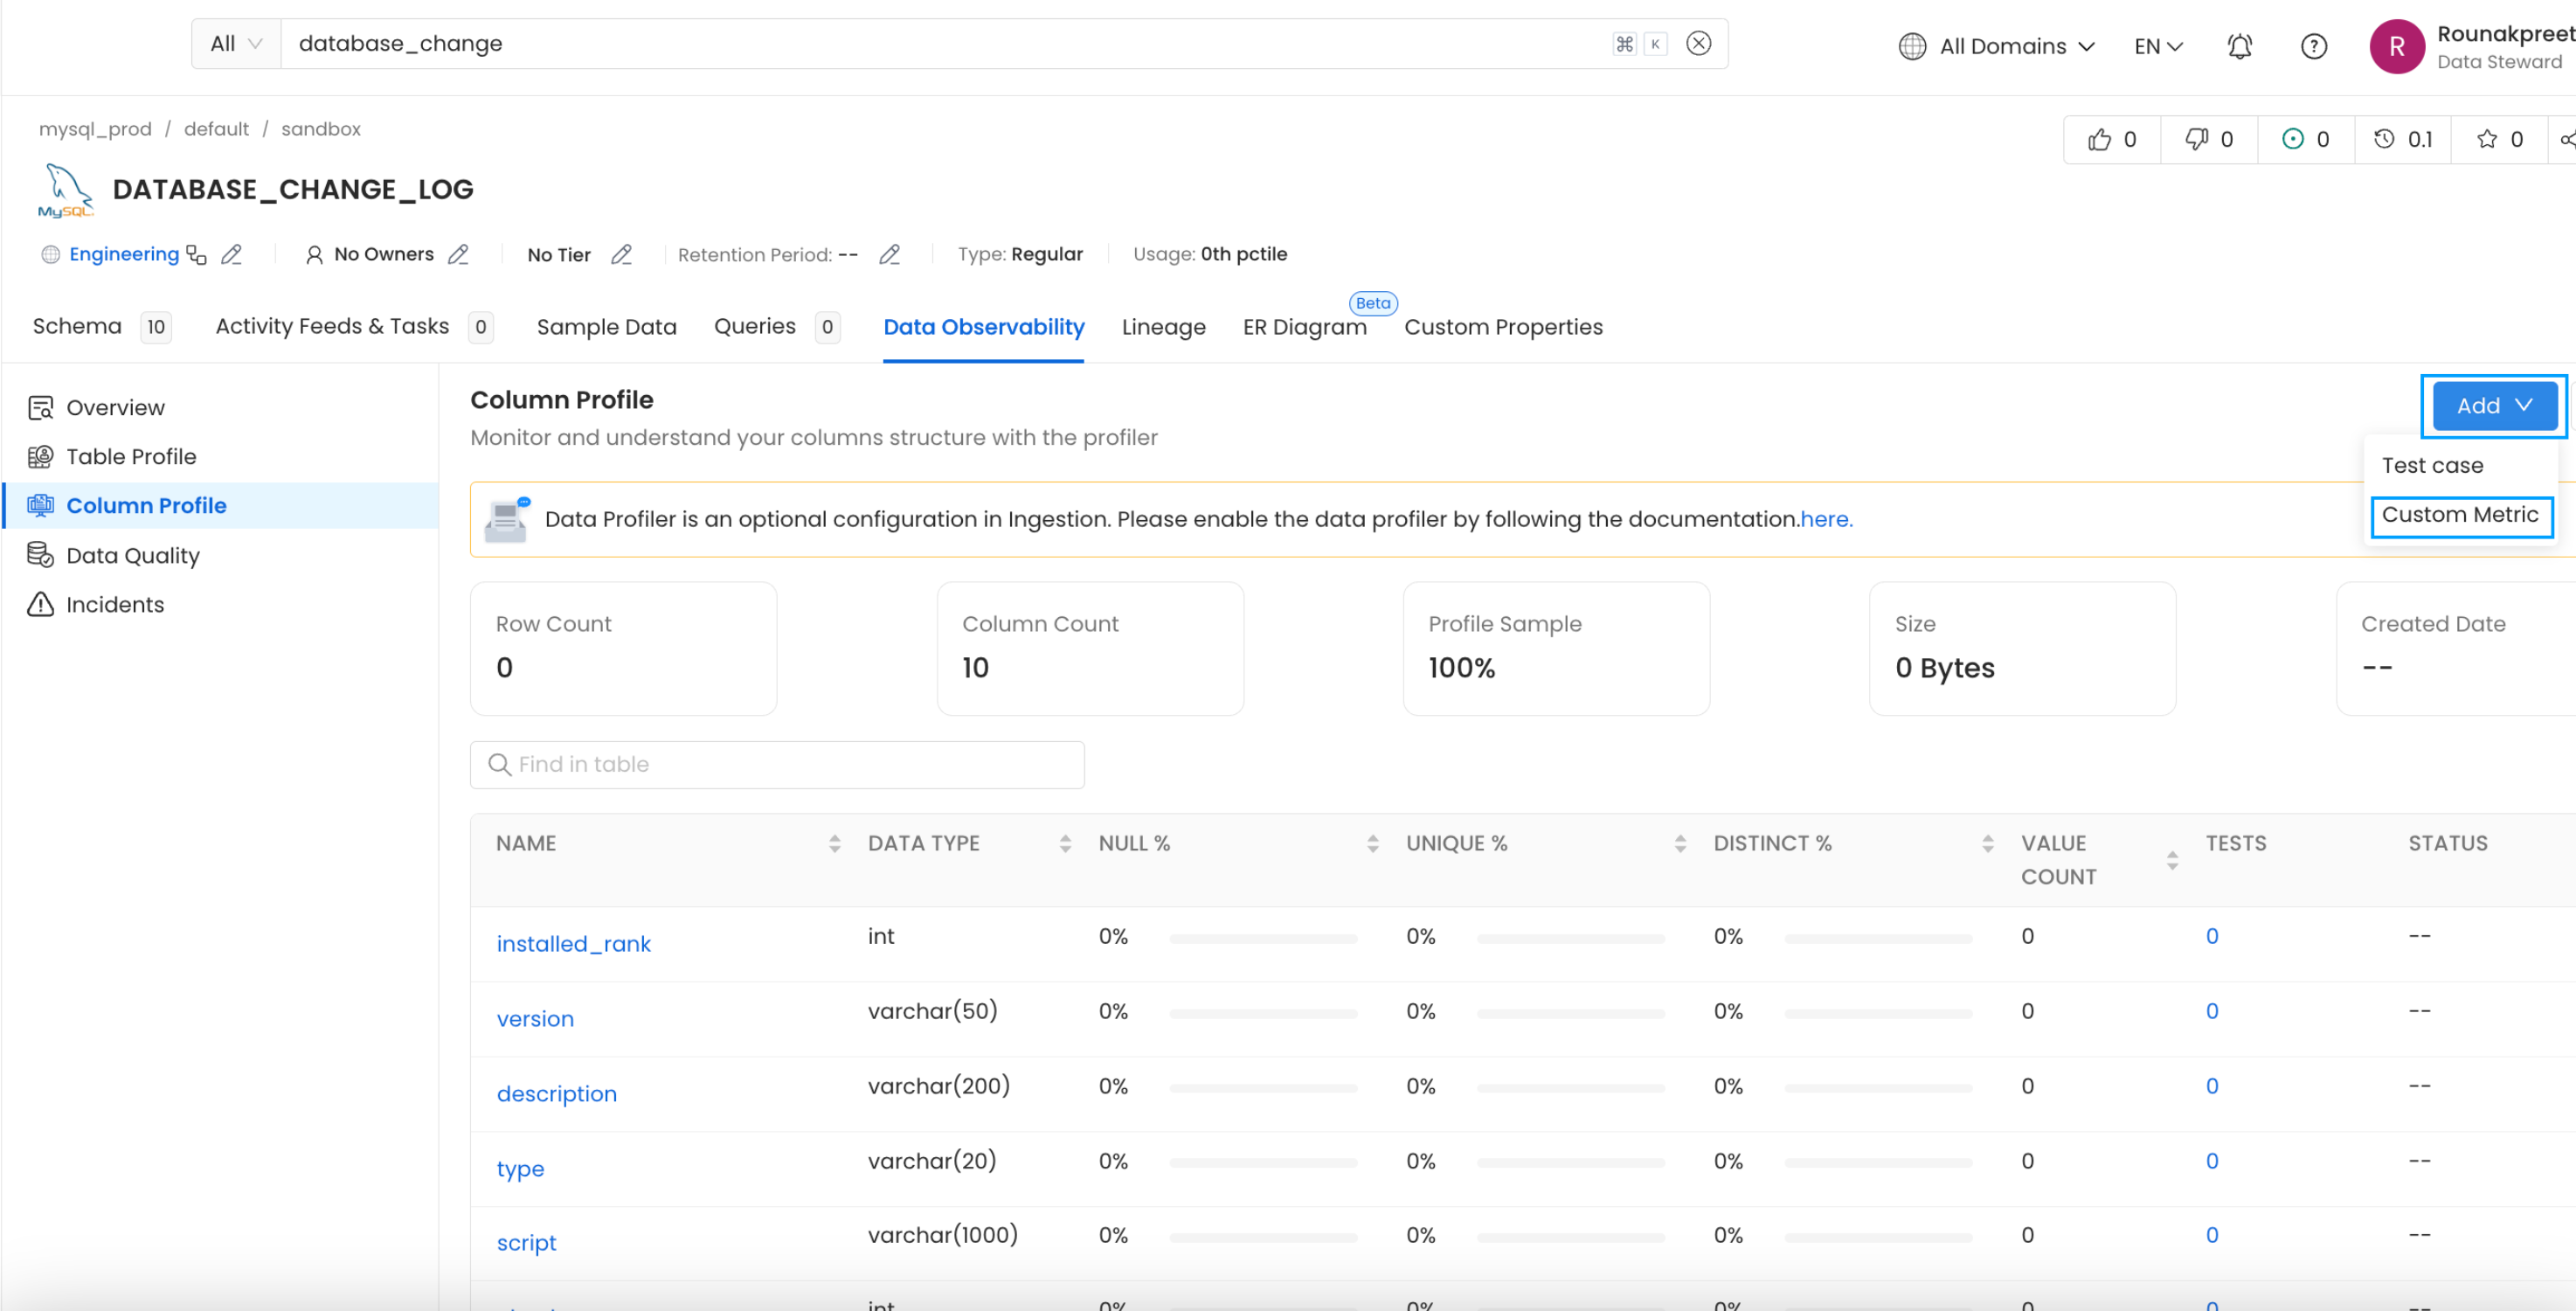The width and height of the screenshot is (2576, 1311).
Task: Select Custom Metric menu option
Action: pos(2459,515)
